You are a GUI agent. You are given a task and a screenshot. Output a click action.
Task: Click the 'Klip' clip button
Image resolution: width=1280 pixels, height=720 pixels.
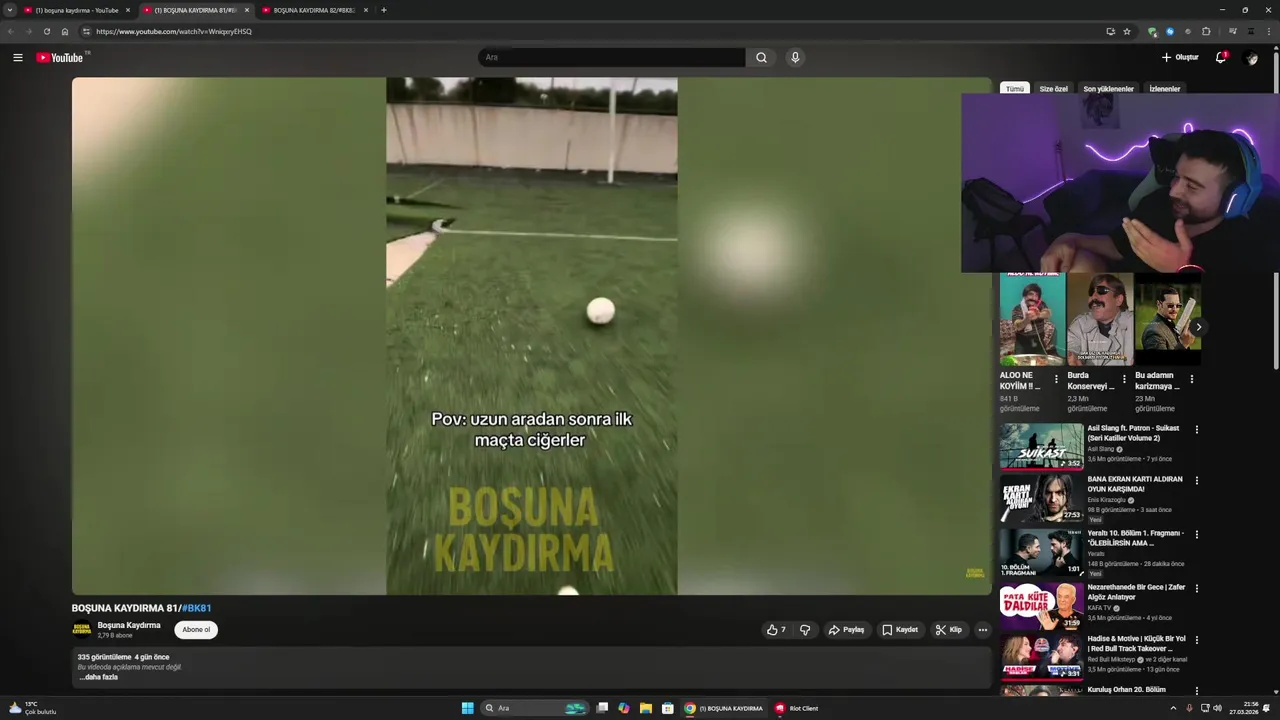click(x=949, y=630)
